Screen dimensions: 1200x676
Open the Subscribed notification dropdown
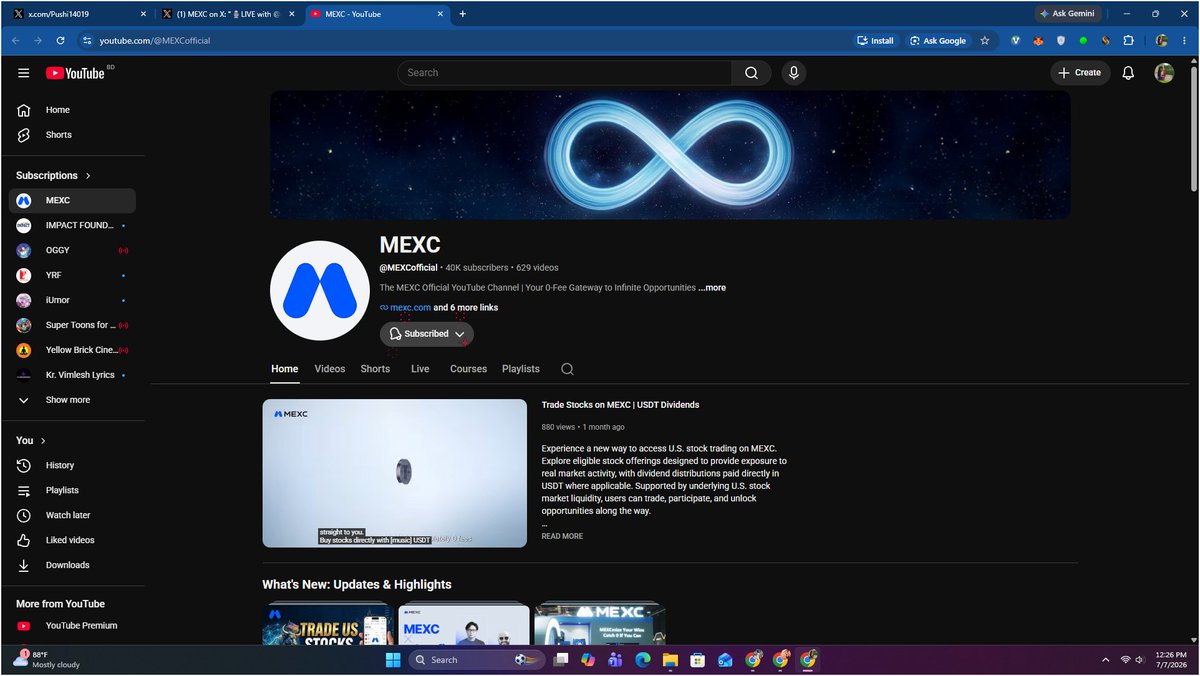coord(427,334)
